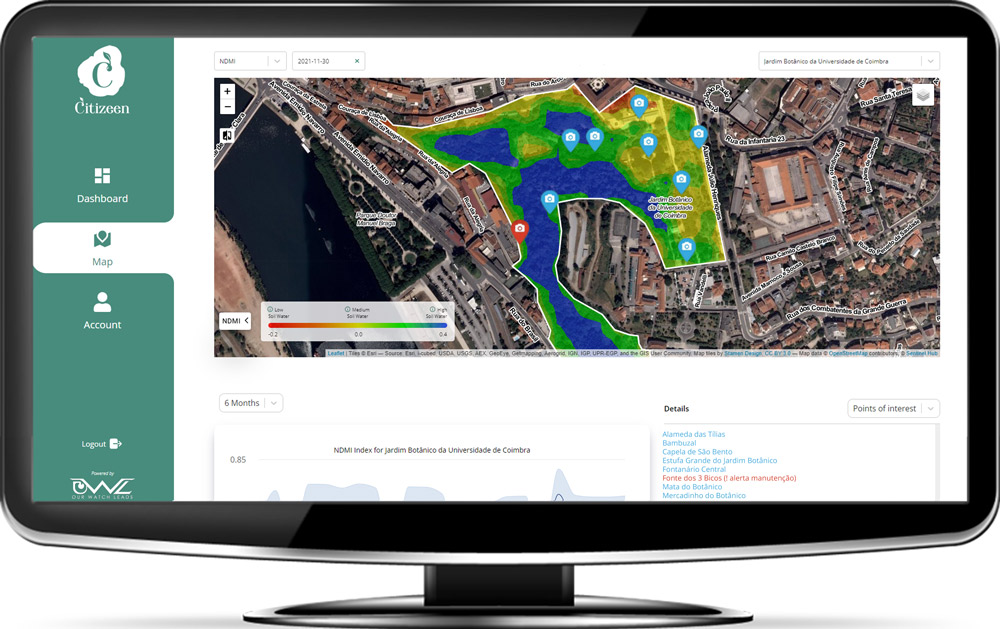Click the logout arrow icon

[116, 444]
